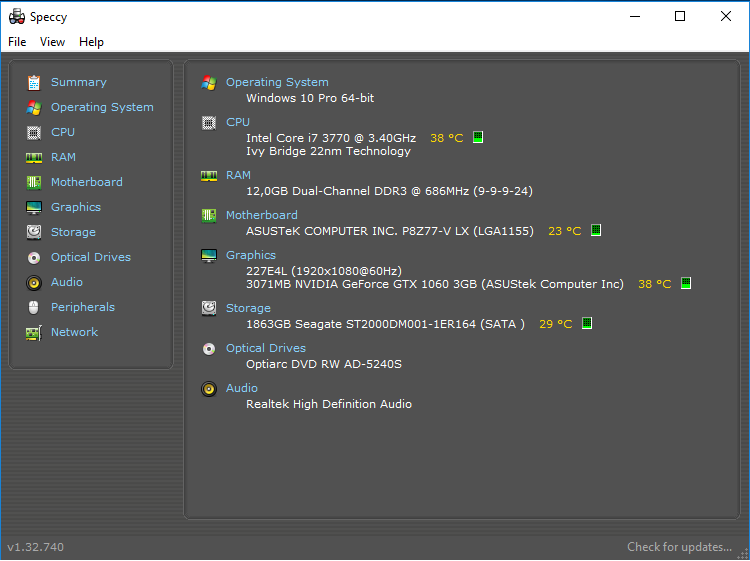750x561 pixels.
Task: Click the Storage drive icon in sidebar
Action: click(x=34, y=232)
